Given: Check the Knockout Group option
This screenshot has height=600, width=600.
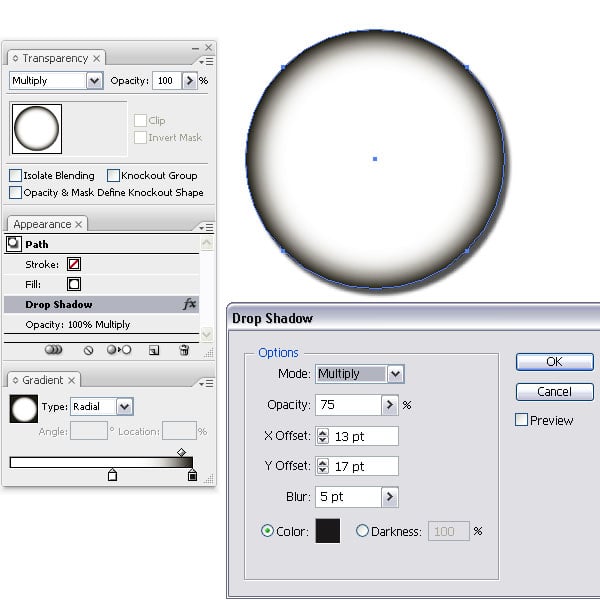Looking at the screenshot, I should pyautogui.click(x=113, y=175).
